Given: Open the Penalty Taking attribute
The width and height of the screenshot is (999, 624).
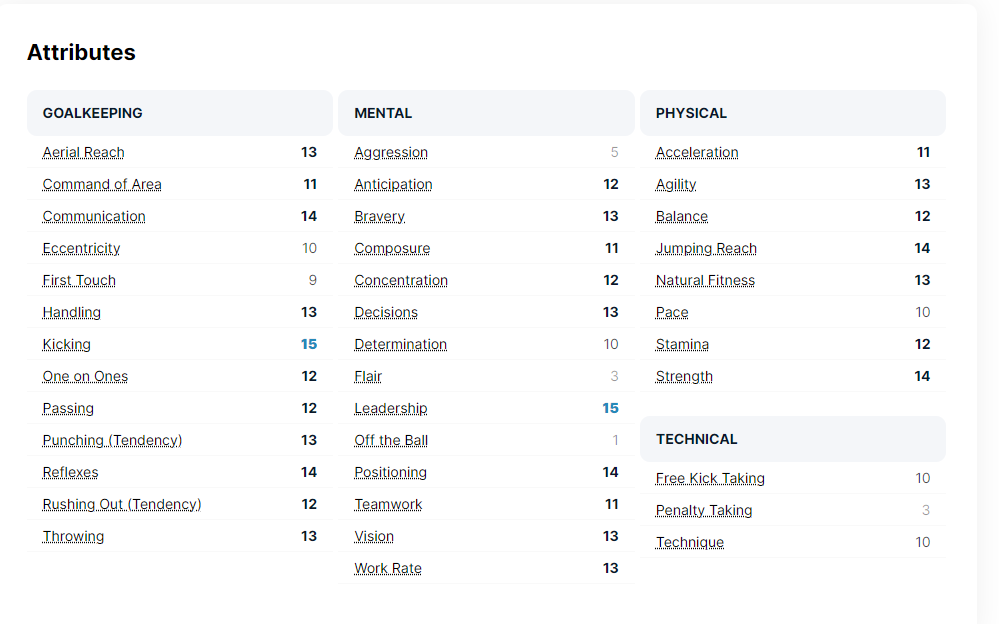Looking at the screenshot, I should click(703, 510).
